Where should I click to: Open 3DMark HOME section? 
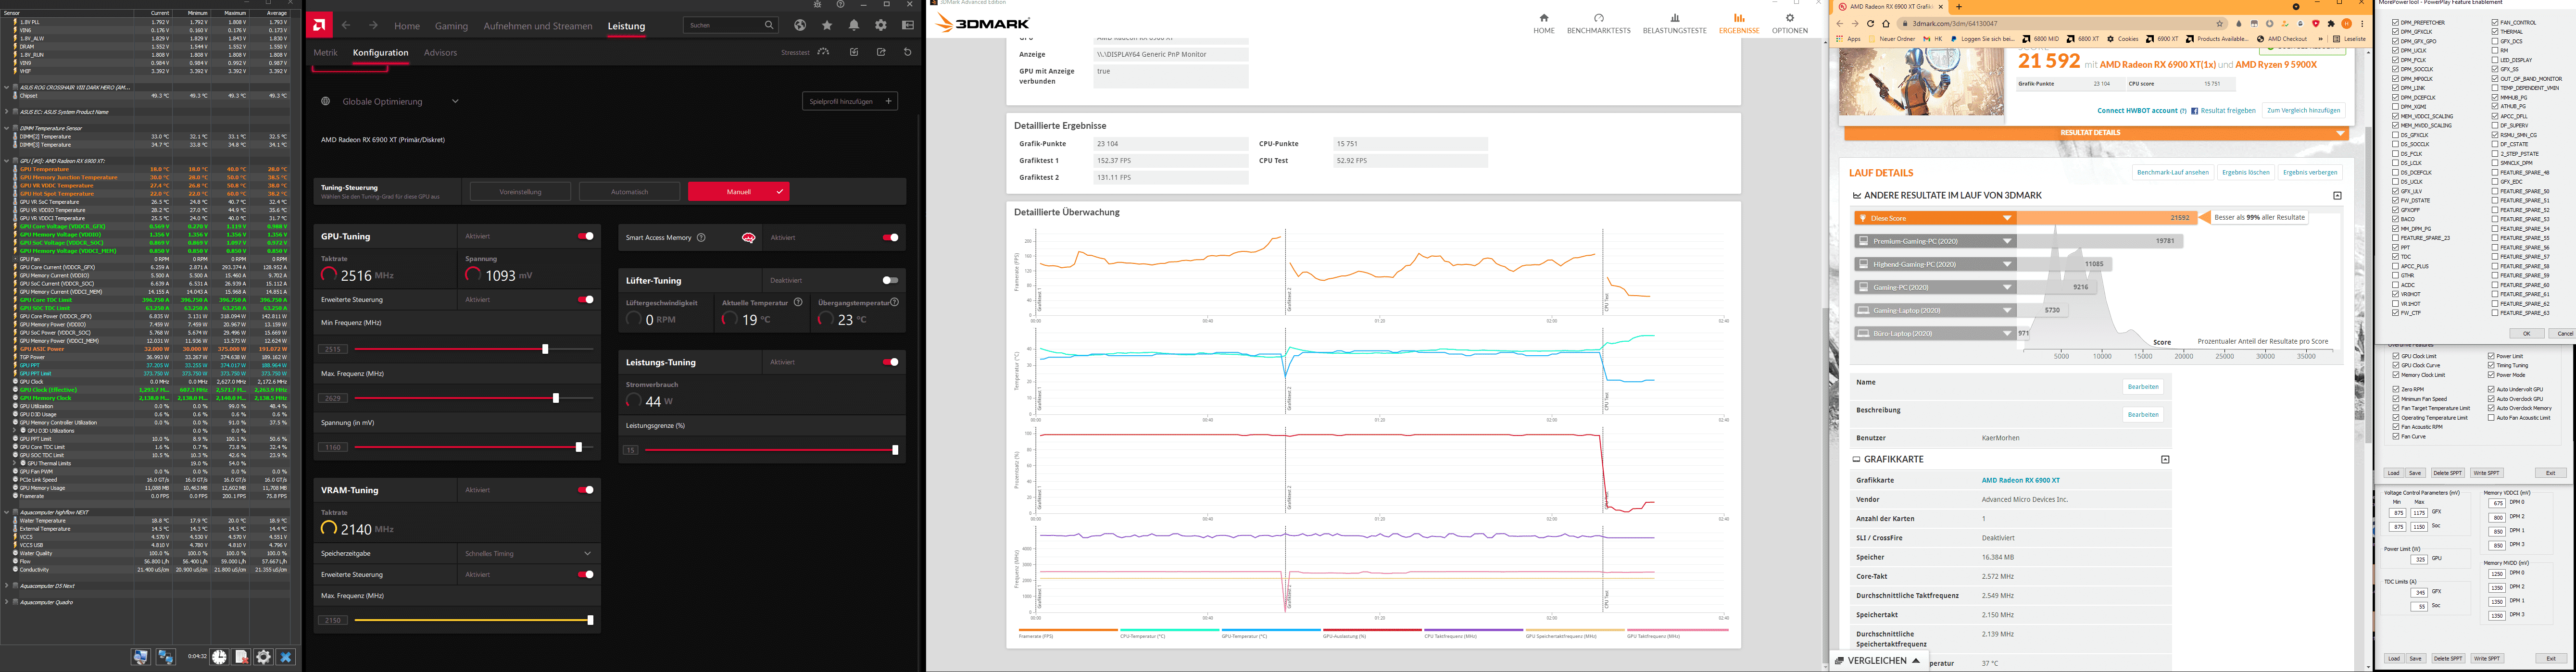coord(1544,23)
